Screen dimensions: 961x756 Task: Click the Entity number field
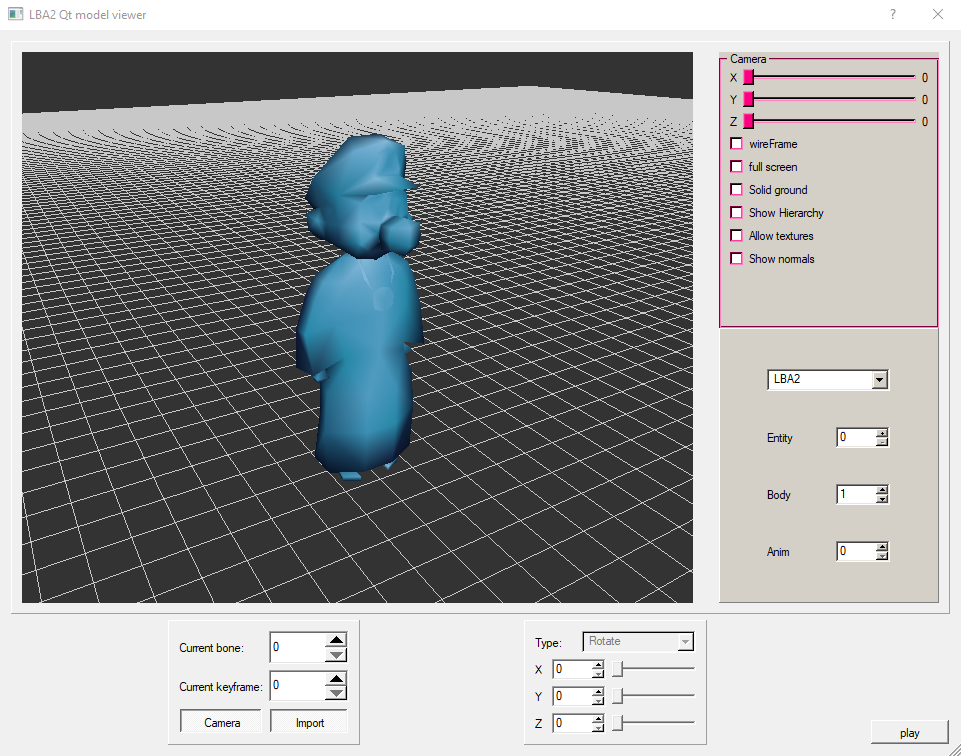pyautogui.click(x=856, y=437)
